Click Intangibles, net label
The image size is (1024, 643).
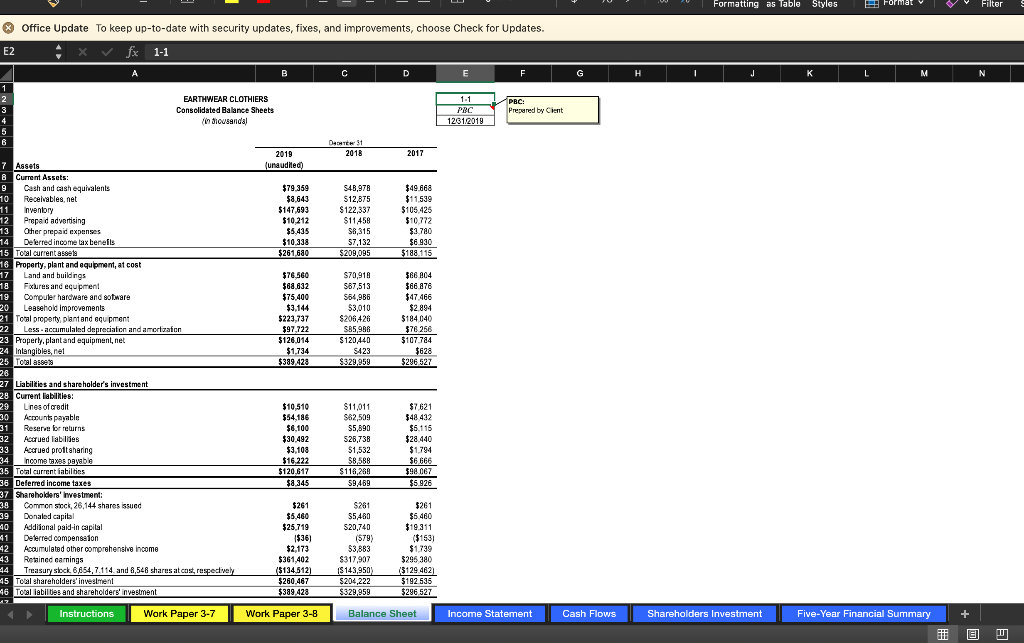tap(40, 351)
